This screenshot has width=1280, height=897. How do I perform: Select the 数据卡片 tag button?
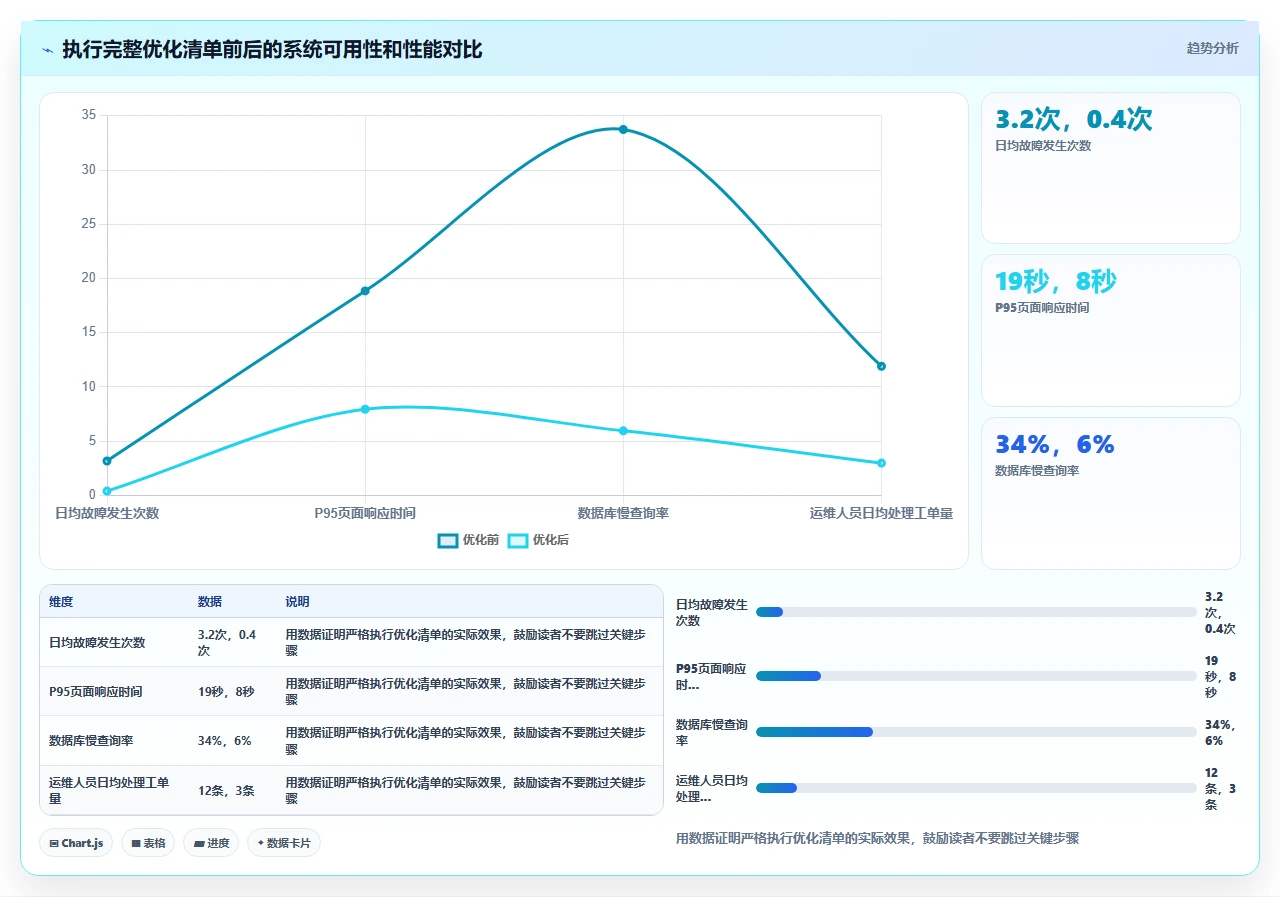pyautogui.click(x=284, y=843)
